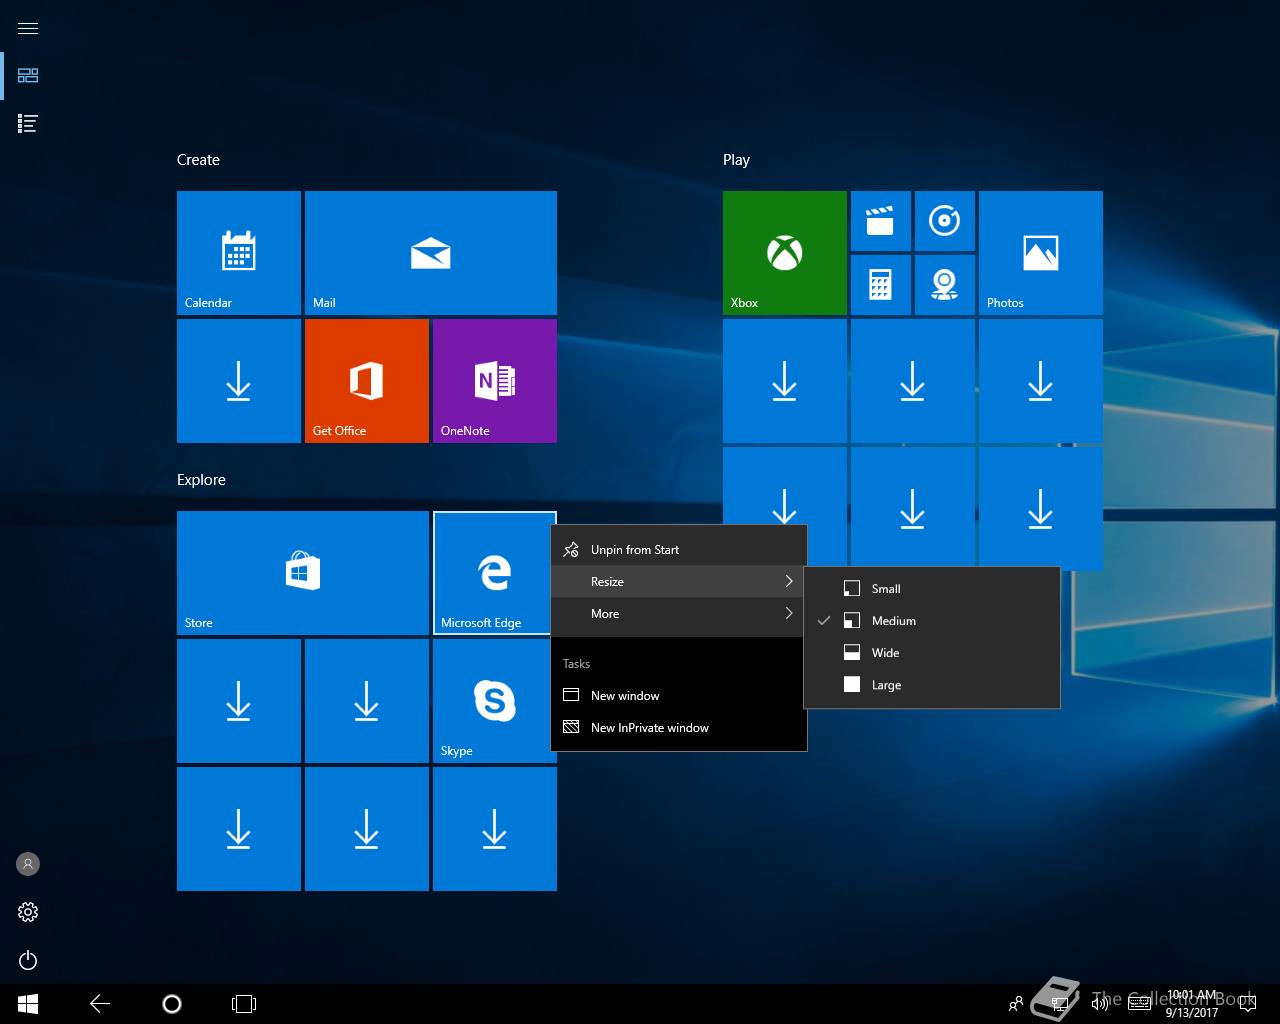Click the Windows Start button
This screenshot has width=1280, height=1024.
pyautogui.click(x=28, y=1004)
